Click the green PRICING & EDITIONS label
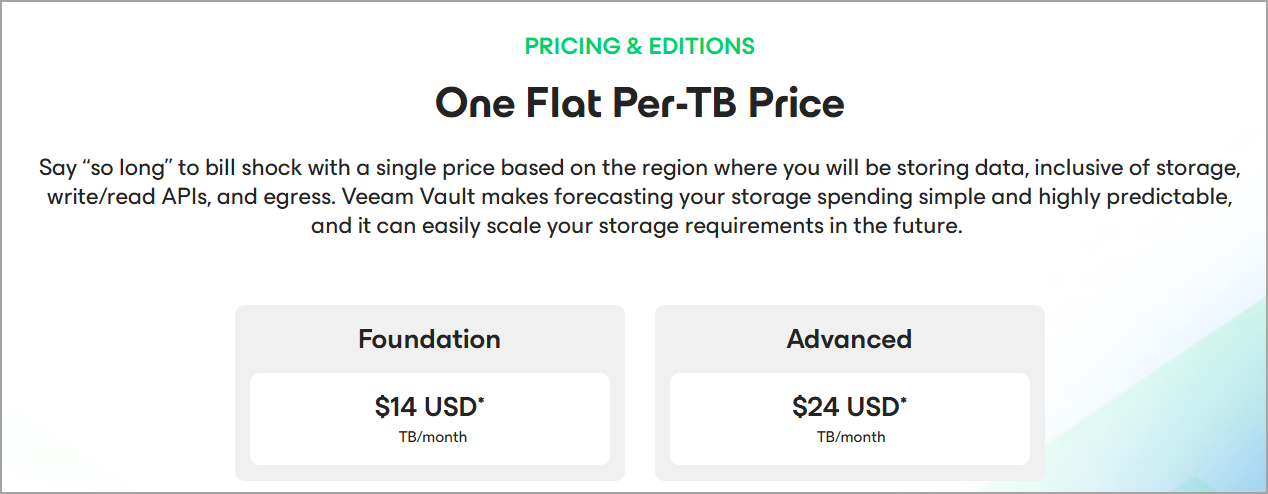1268x494 pixels. tap(640, 46)
